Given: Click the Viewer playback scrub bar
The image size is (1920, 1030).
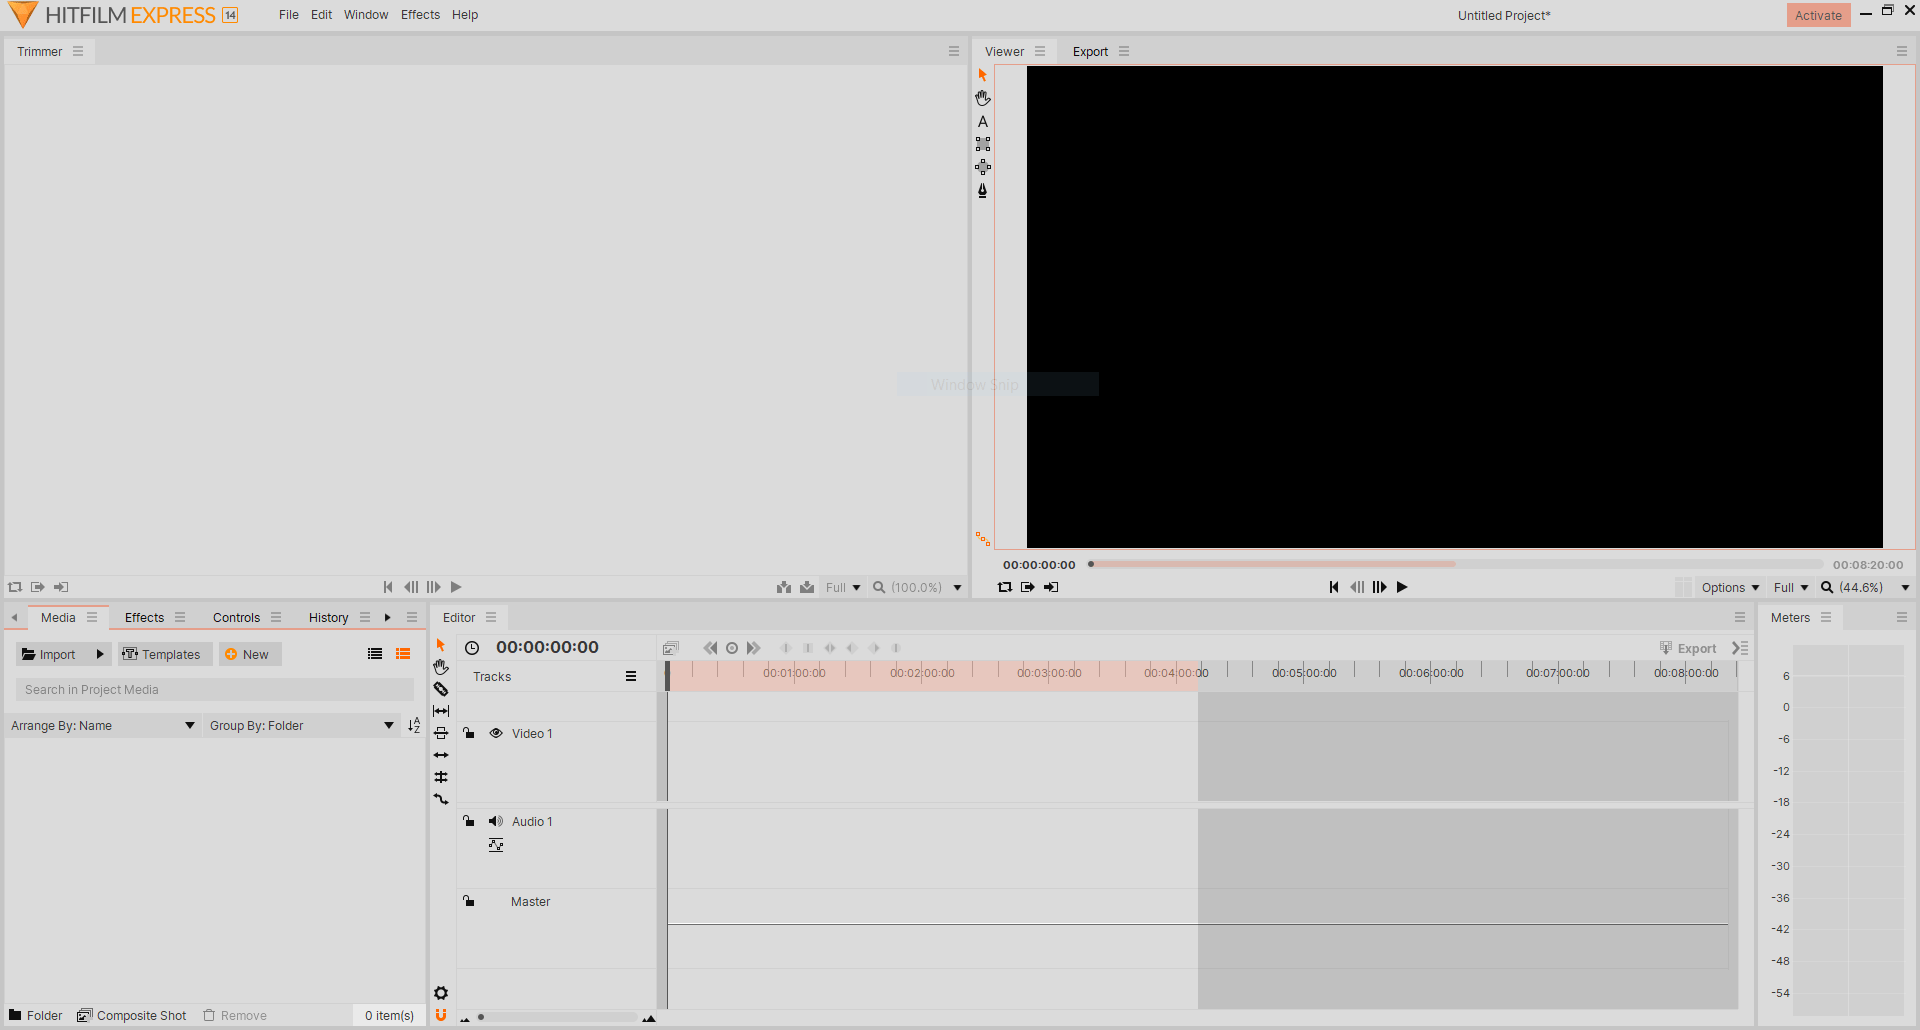Looking at the screenshot, I should (1455, 564).
